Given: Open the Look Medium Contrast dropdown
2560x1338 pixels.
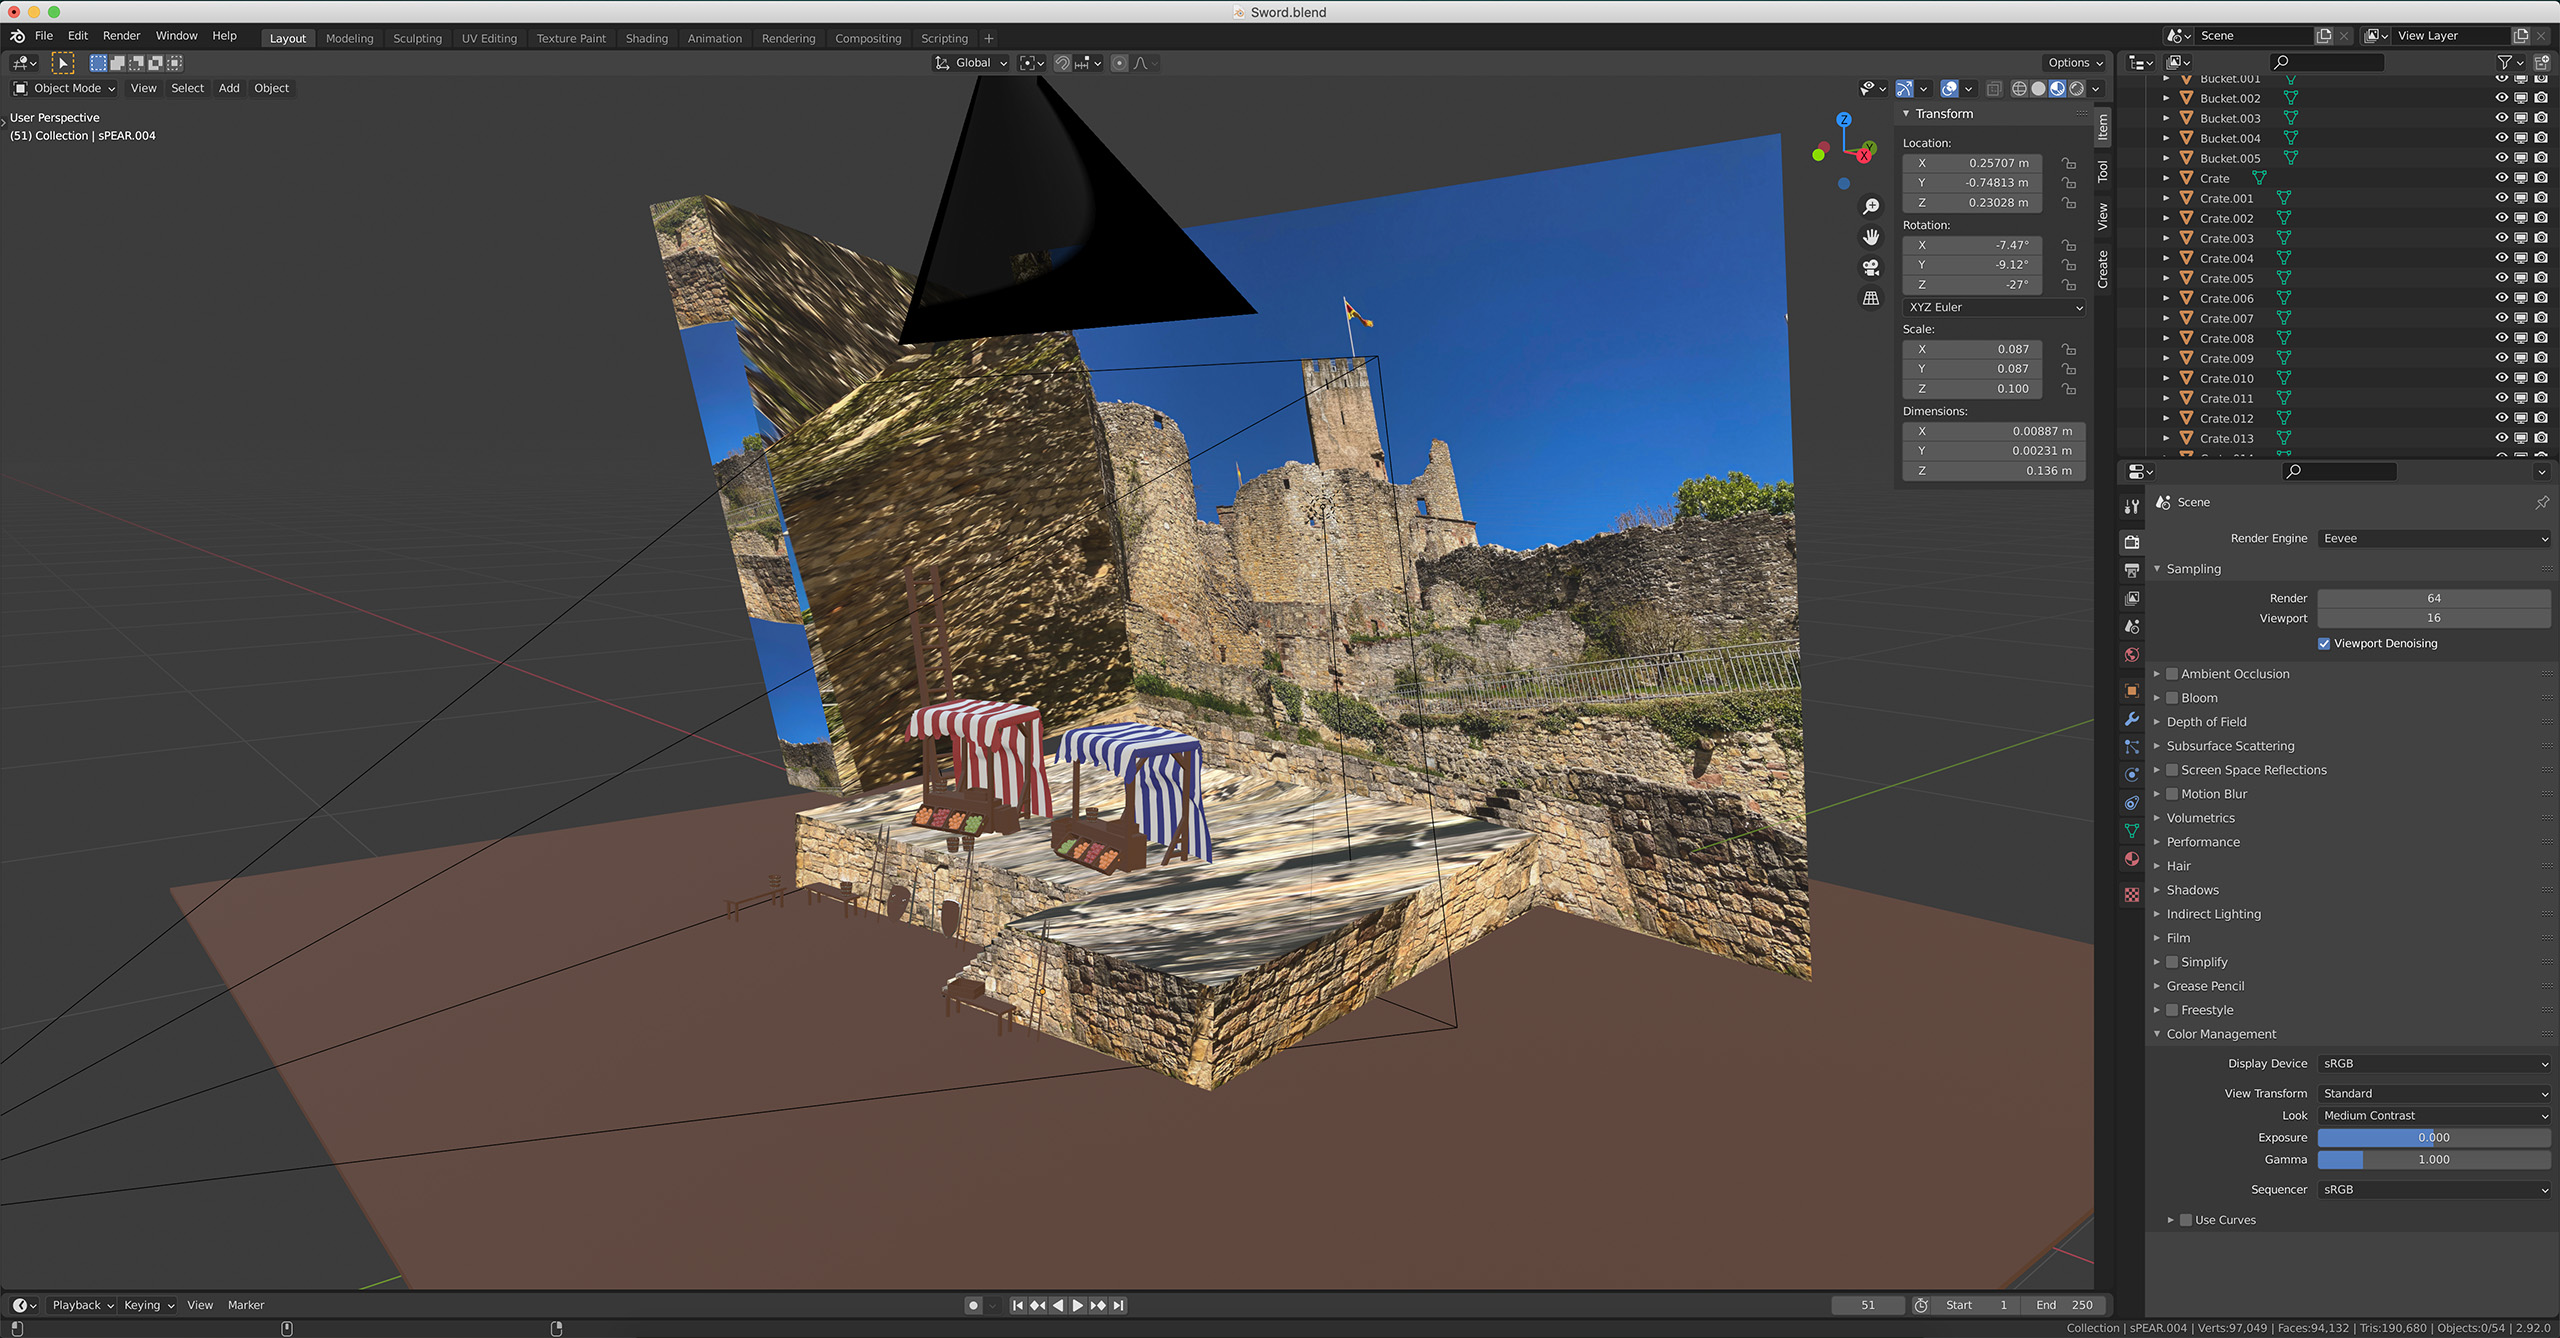Looking at the screenshot, I should tap(2434, 1116).
